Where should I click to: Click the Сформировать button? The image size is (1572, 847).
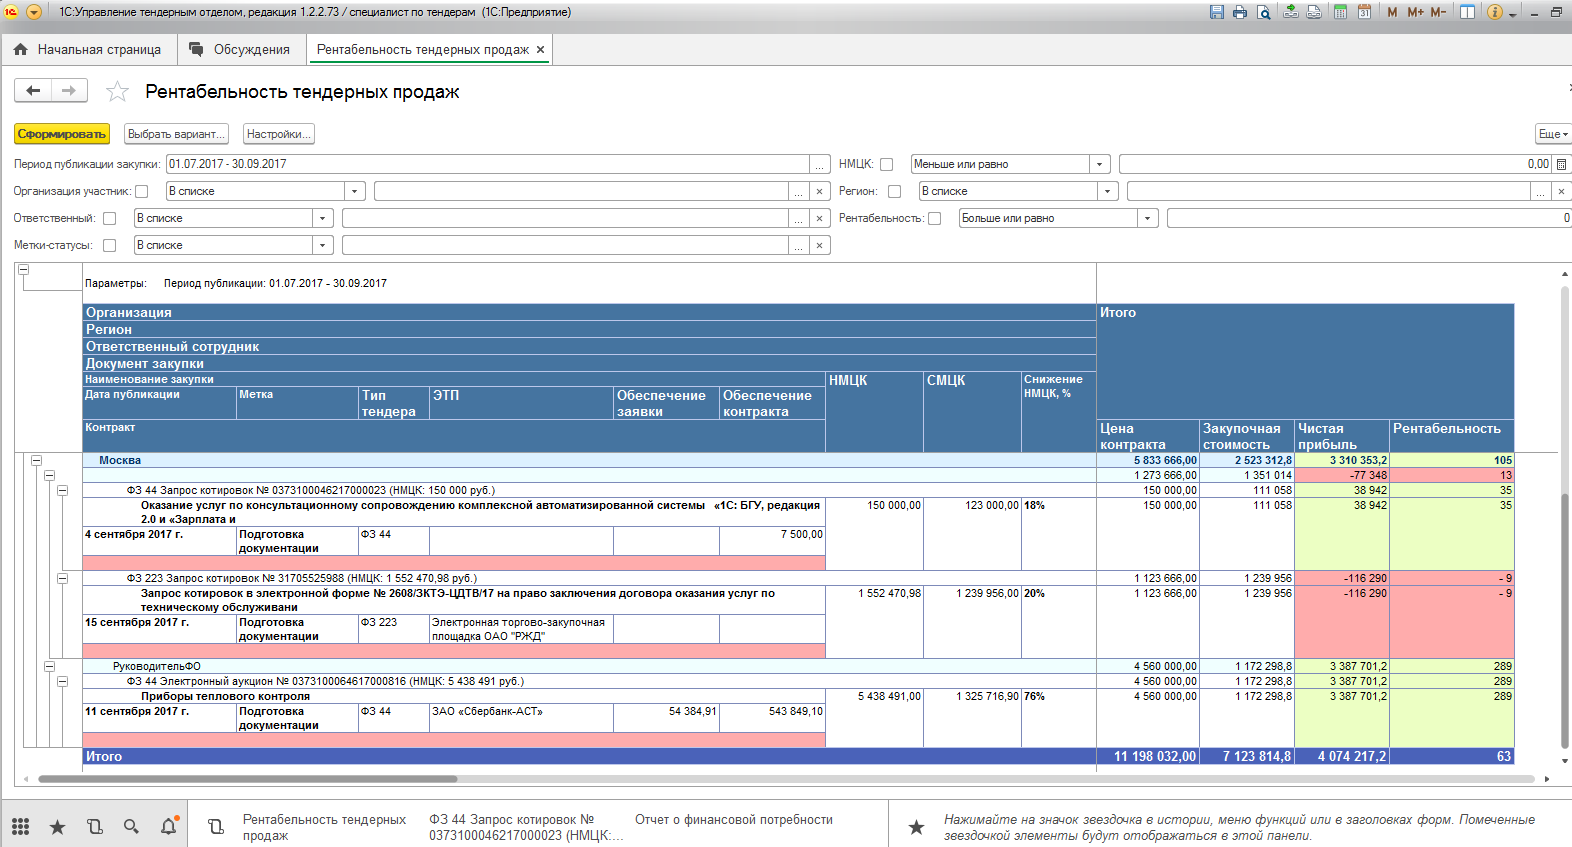(x=61, y=134)
